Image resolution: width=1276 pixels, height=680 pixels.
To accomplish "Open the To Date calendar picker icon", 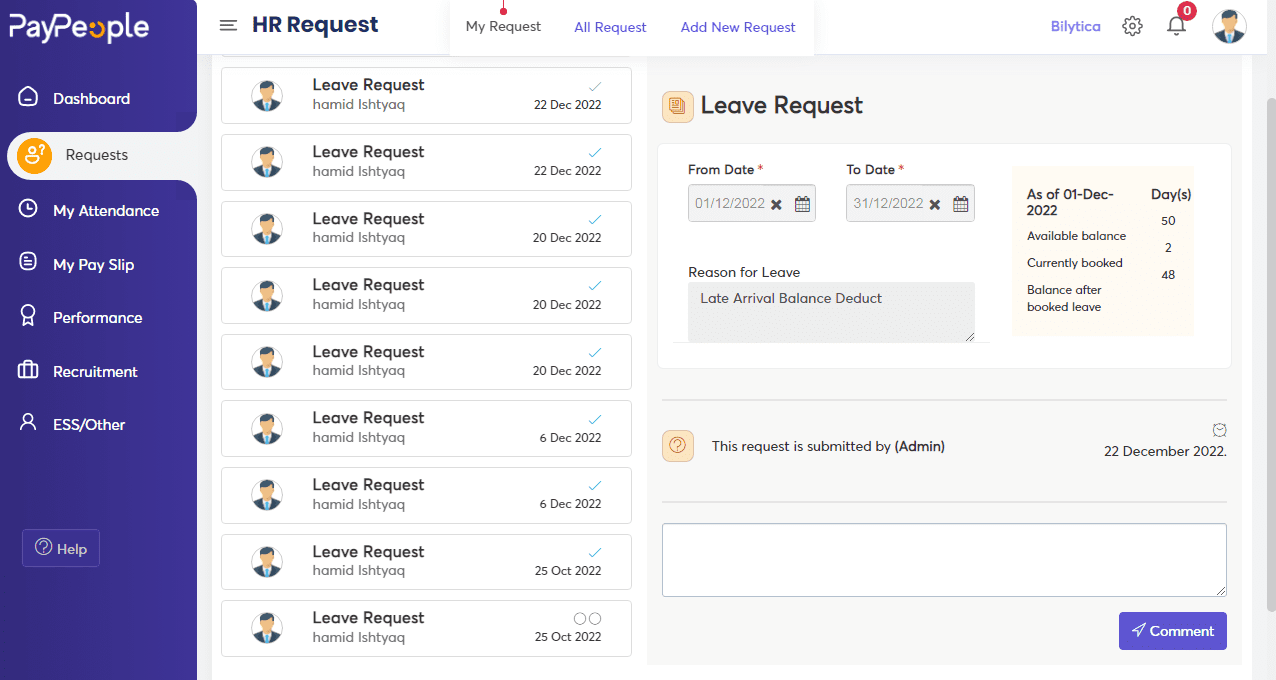I will pos(961,204).
